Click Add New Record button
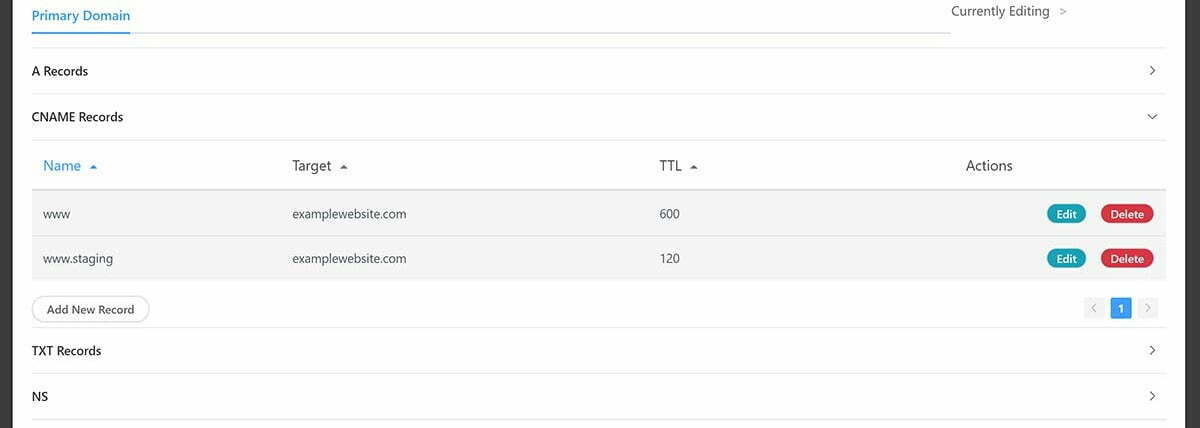This screenshot has width=1200, height=428. 90,309
